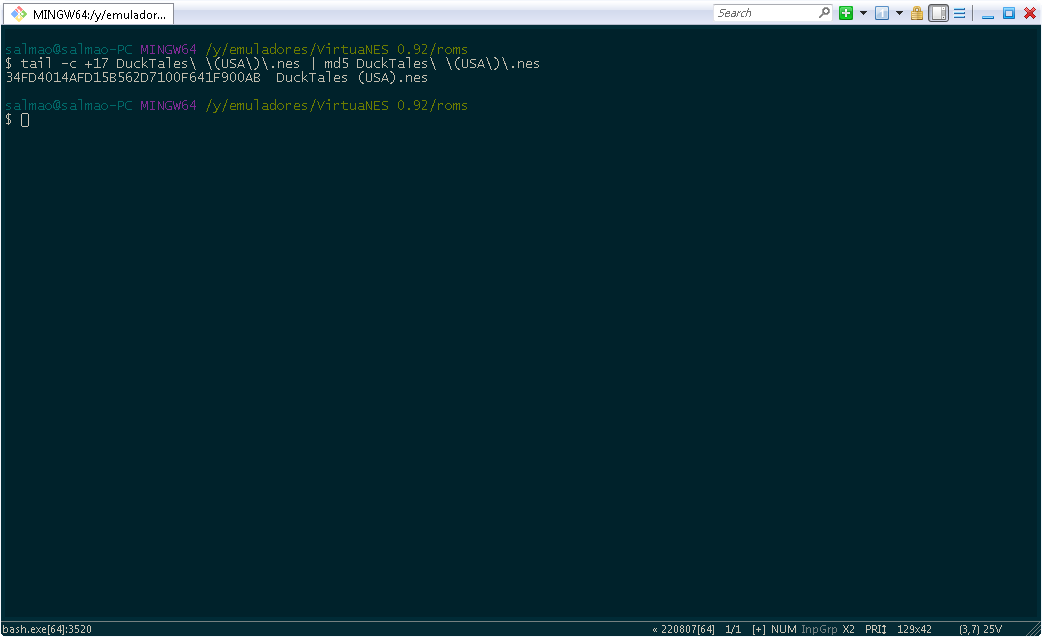Viewport: 1042px width, 637px height.
Task: Click second /y/emuladores/VirtuaNES 0.92/roms path
Action: click(x=337, y=106)
